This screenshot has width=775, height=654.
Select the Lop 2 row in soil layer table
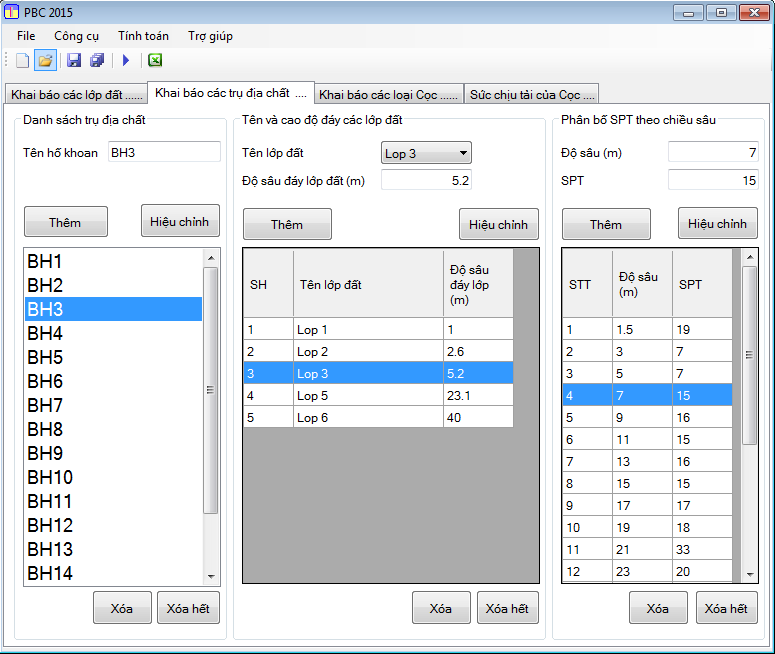(x=379, y=351)
